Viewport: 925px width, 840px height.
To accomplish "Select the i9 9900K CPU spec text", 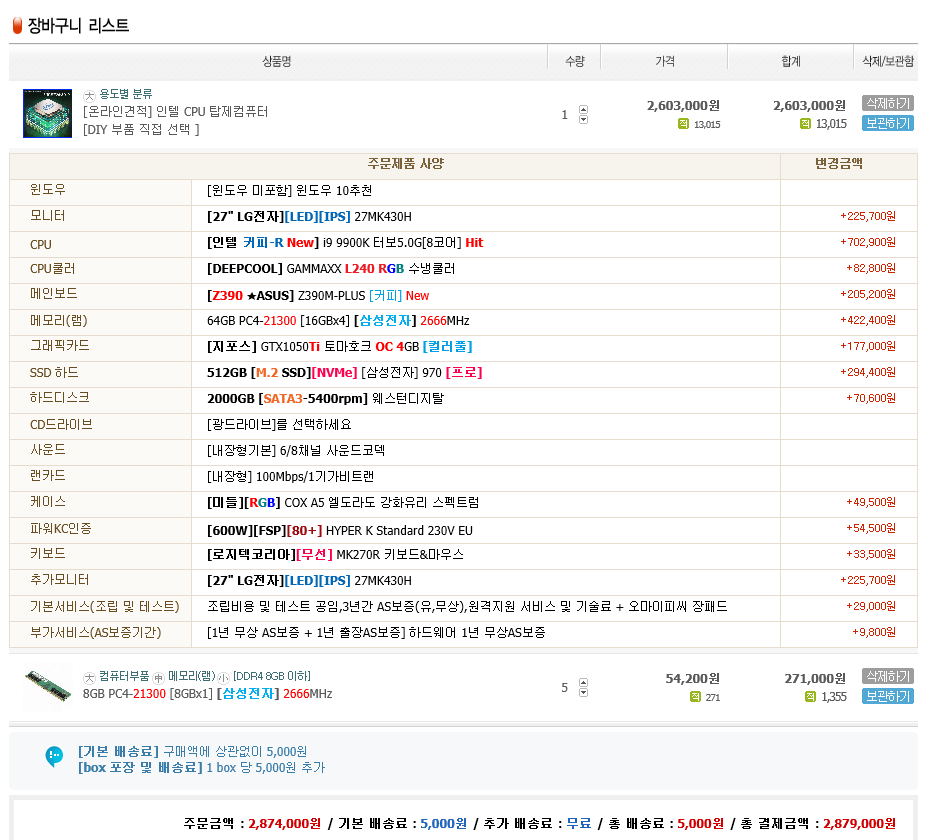I will 345,242.
